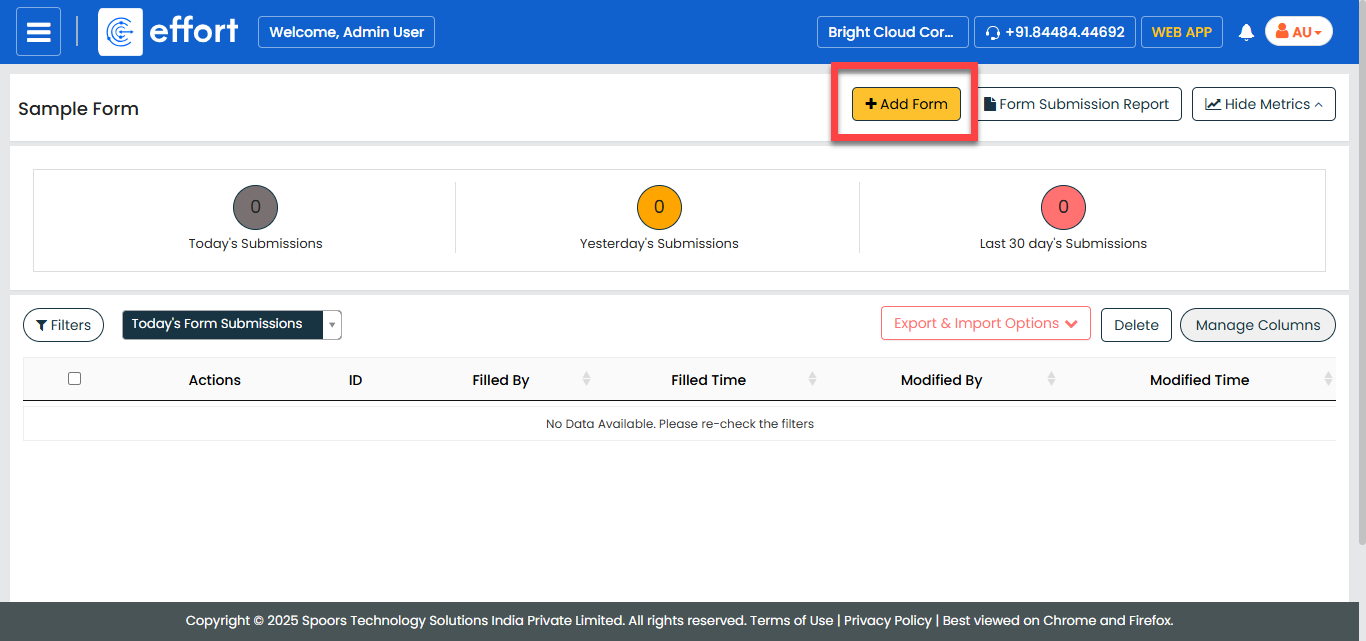Open the Terms of Use link

tap(791, 621)
